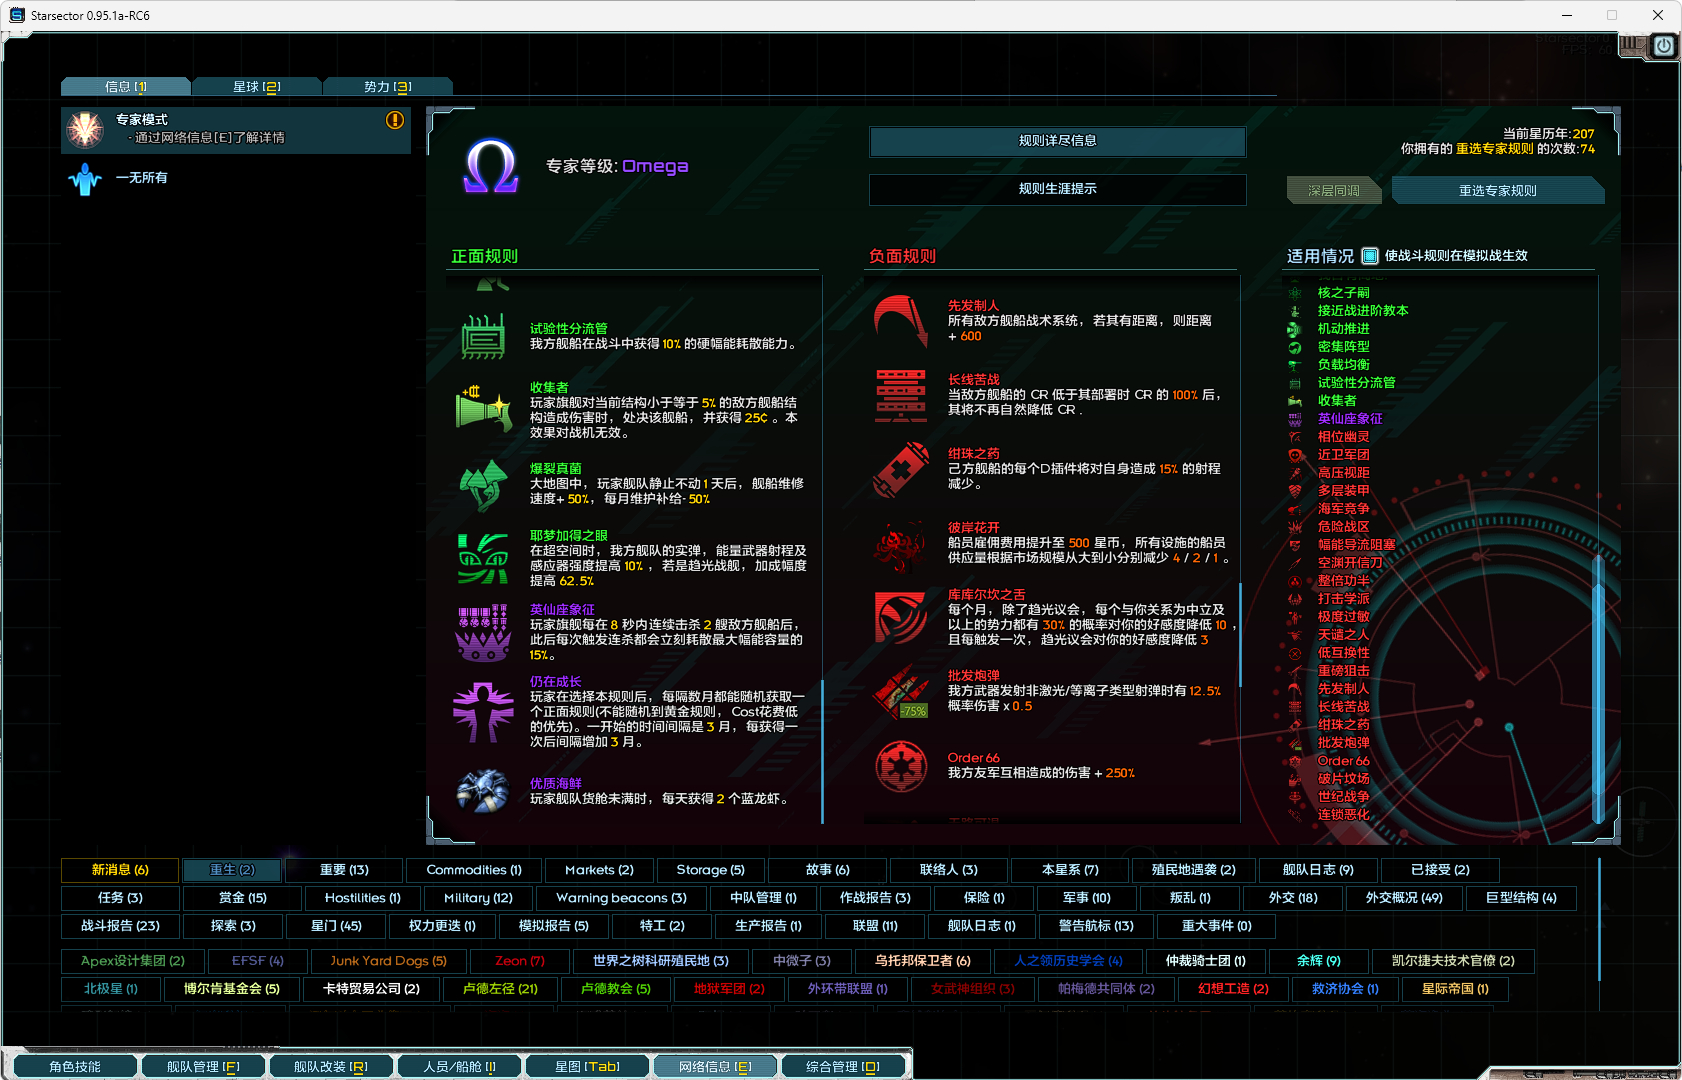Toggle the 新消息 (6) filter

pyautogui.click(x=120, y=870)
